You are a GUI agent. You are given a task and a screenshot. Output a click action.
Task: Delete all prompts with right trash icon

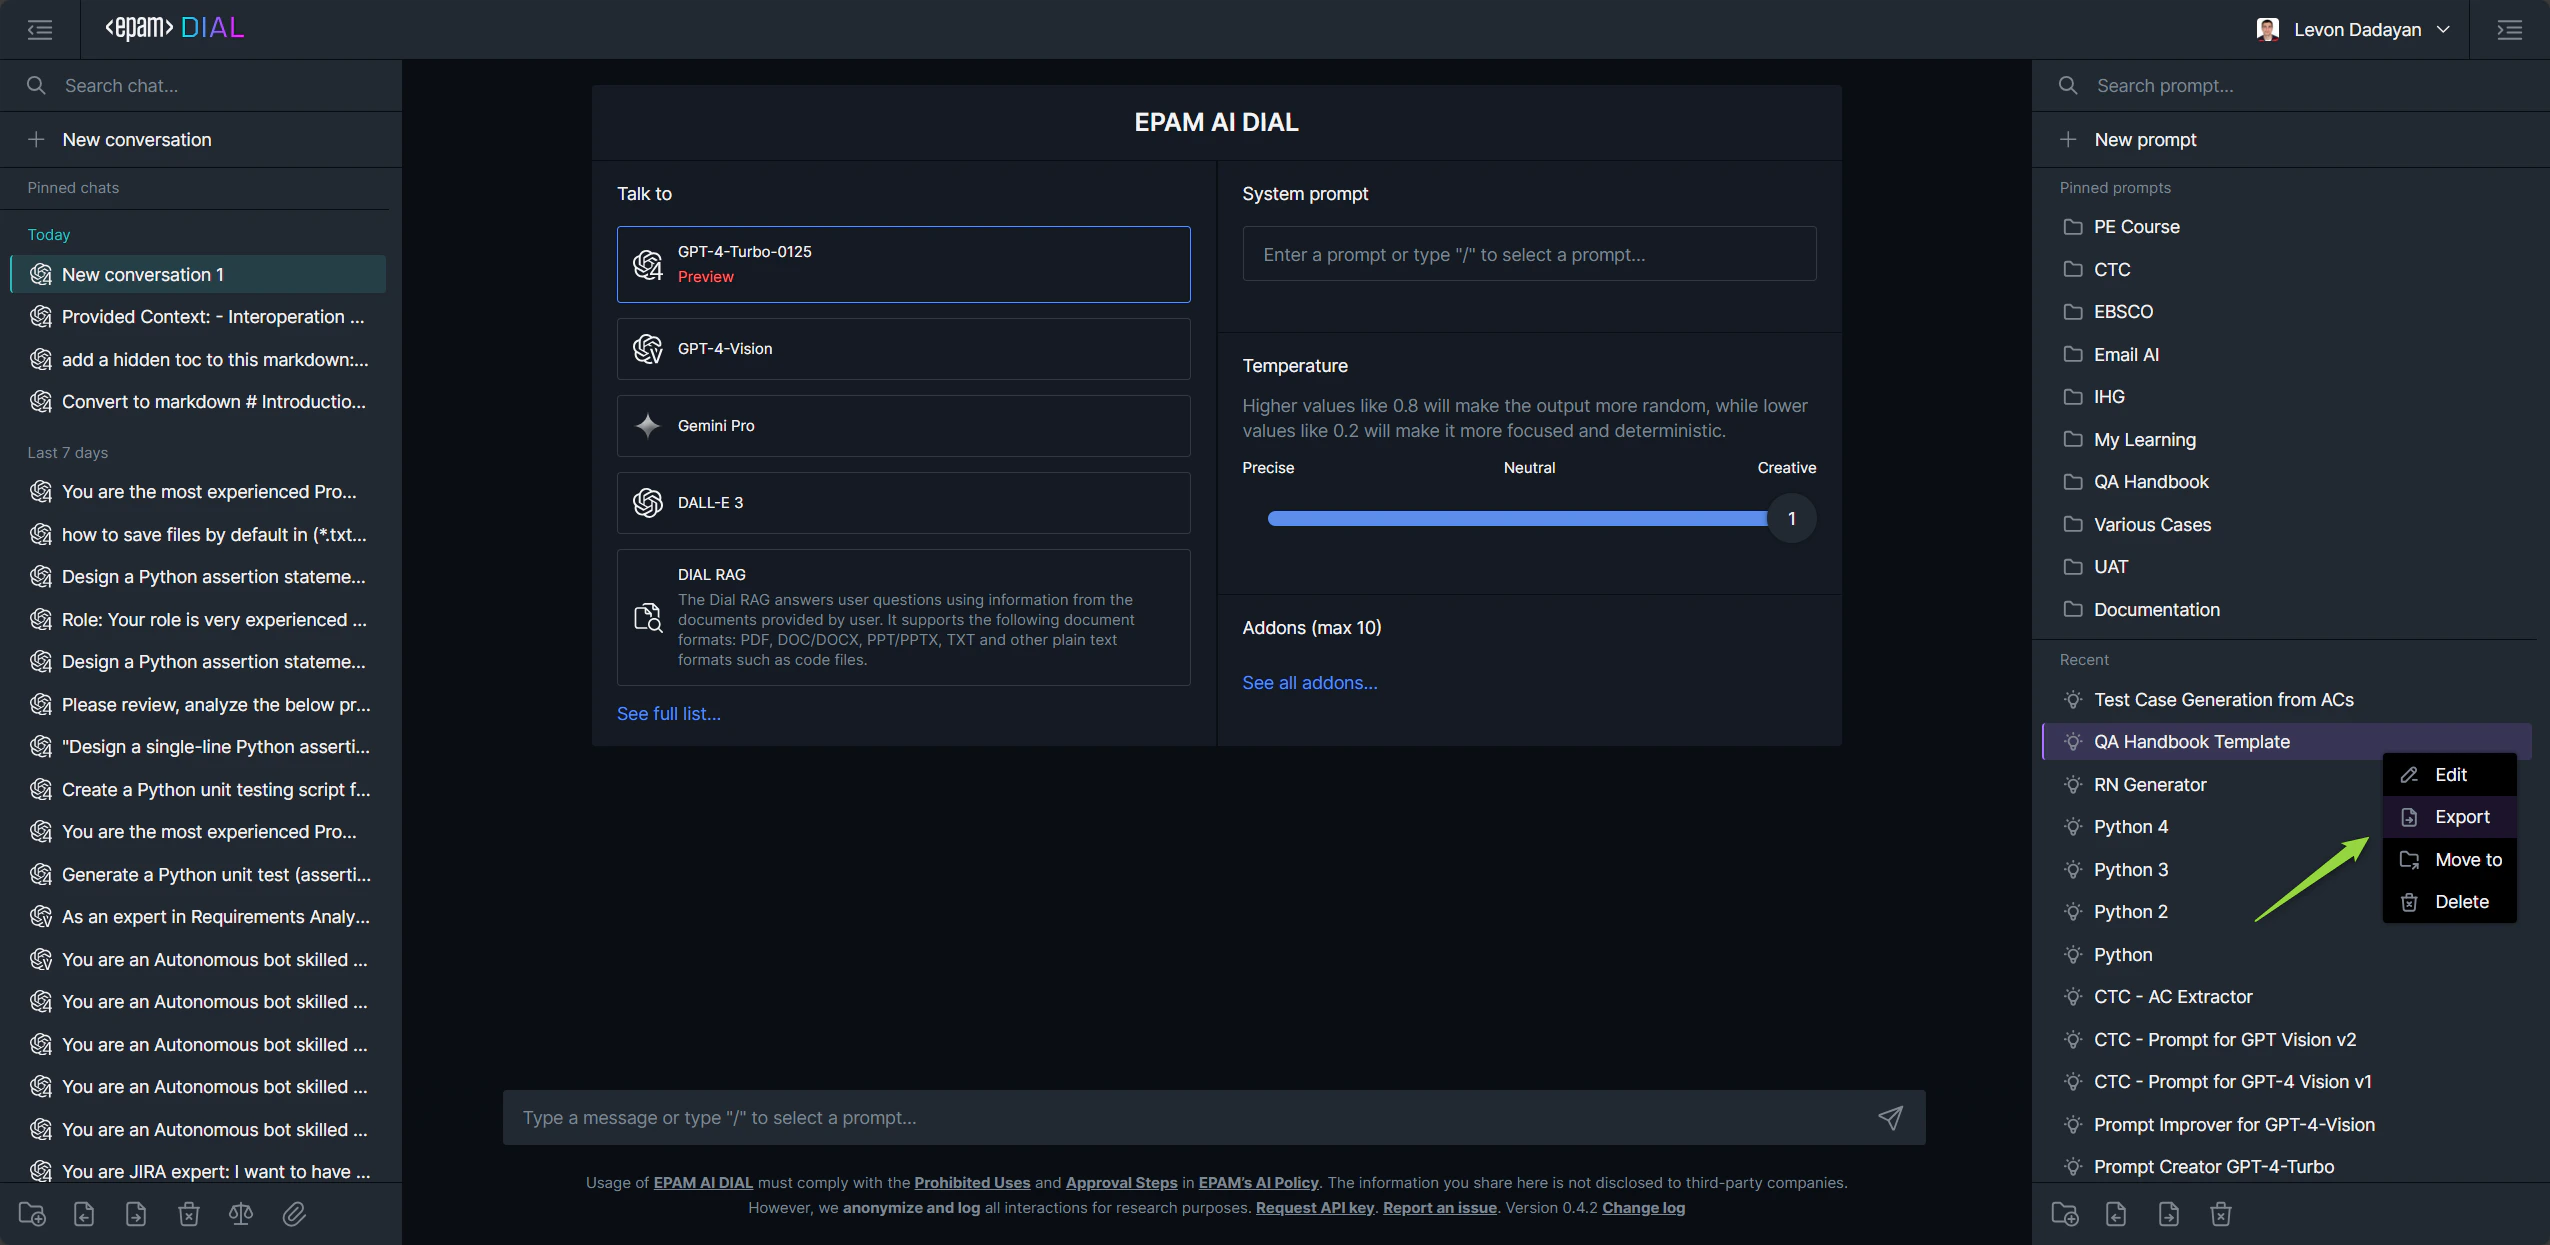tap(2221, 1214)
